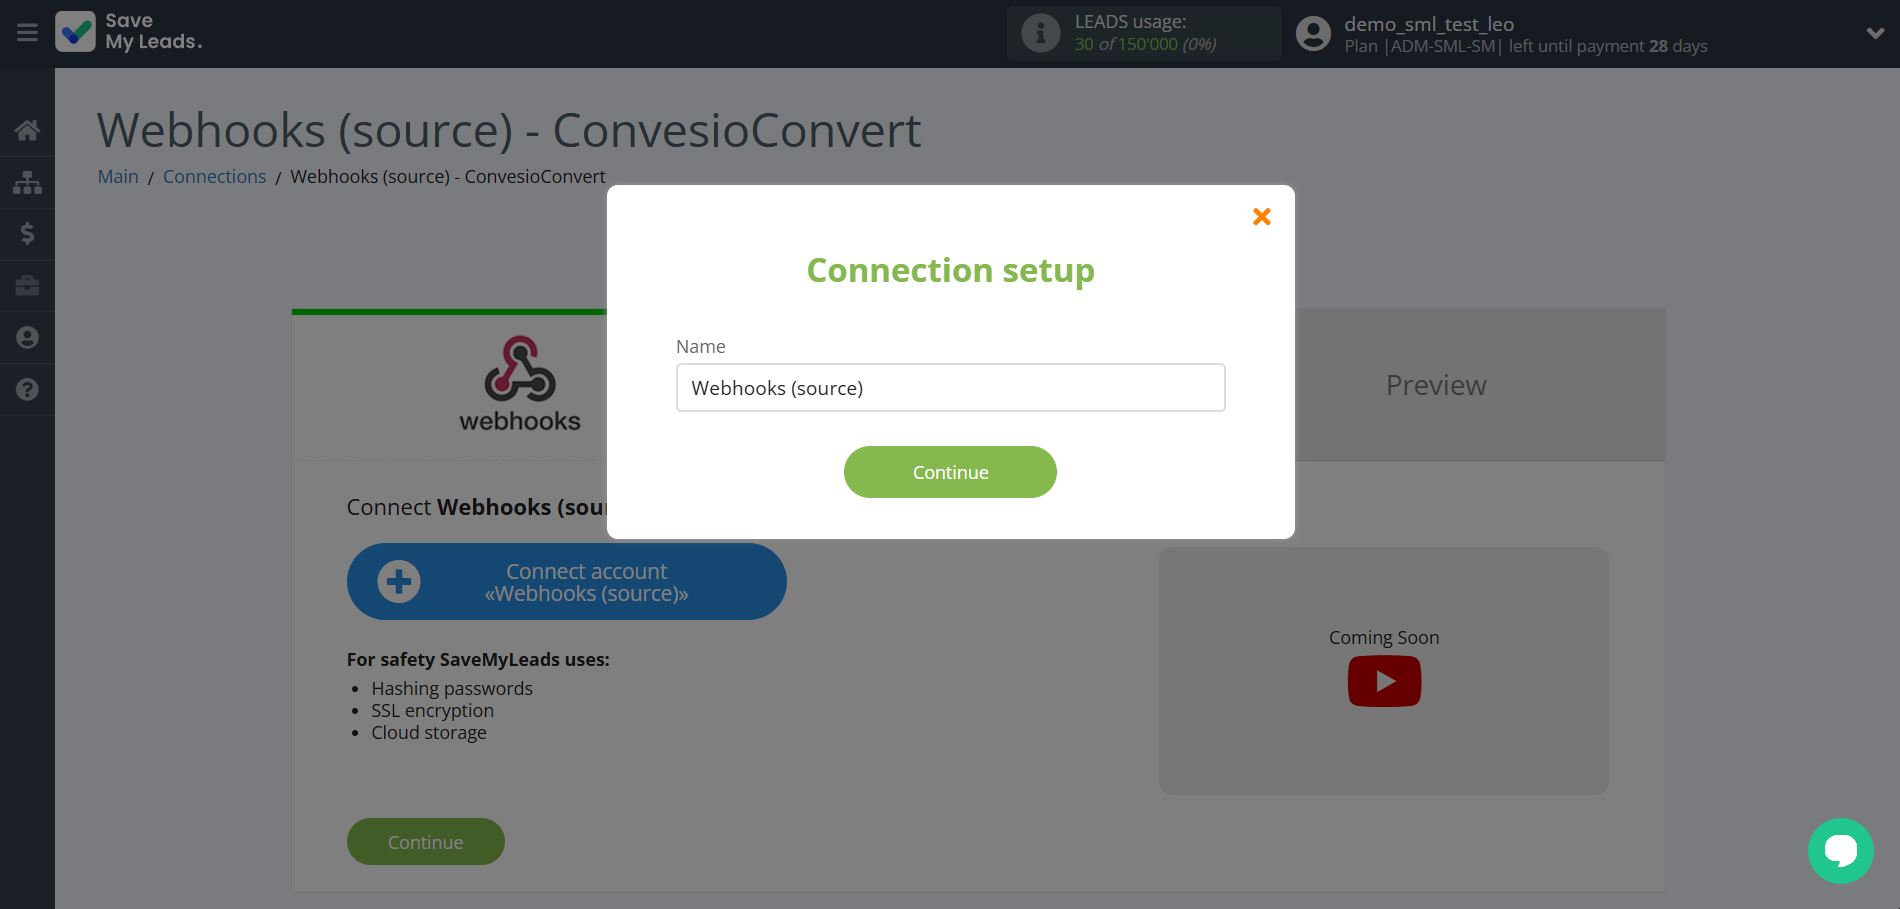Click the Coming Soon label

pos(1384,637)
